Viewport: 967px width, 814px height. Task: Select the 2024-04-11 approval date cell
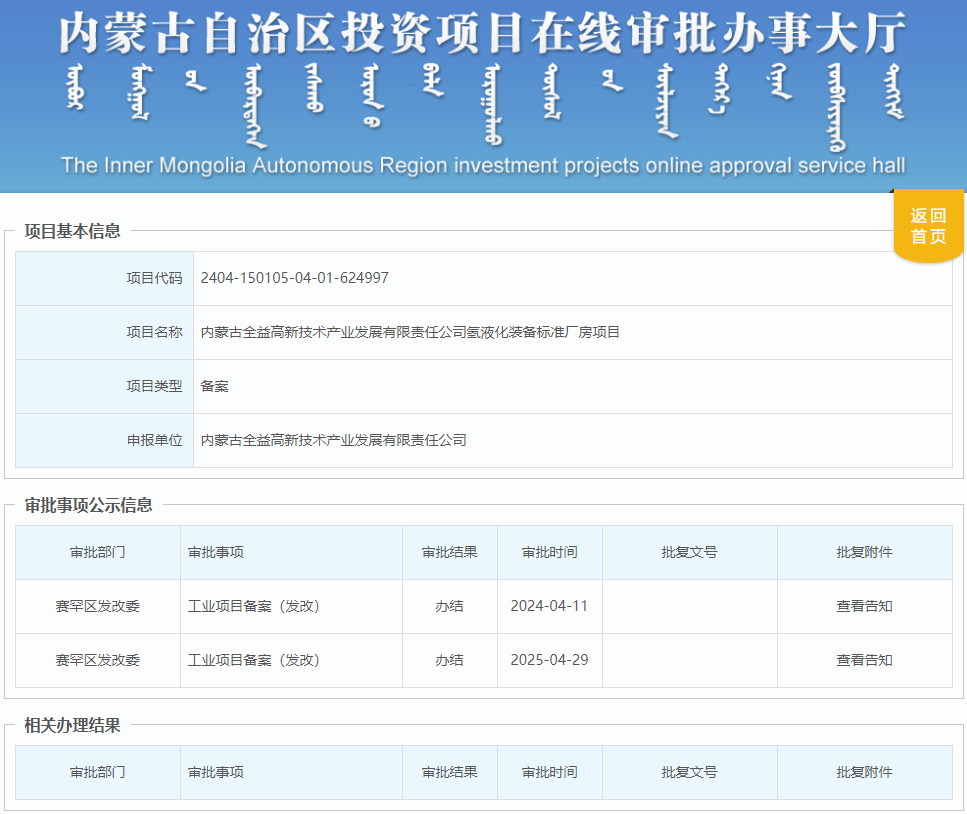pos(549,606)
